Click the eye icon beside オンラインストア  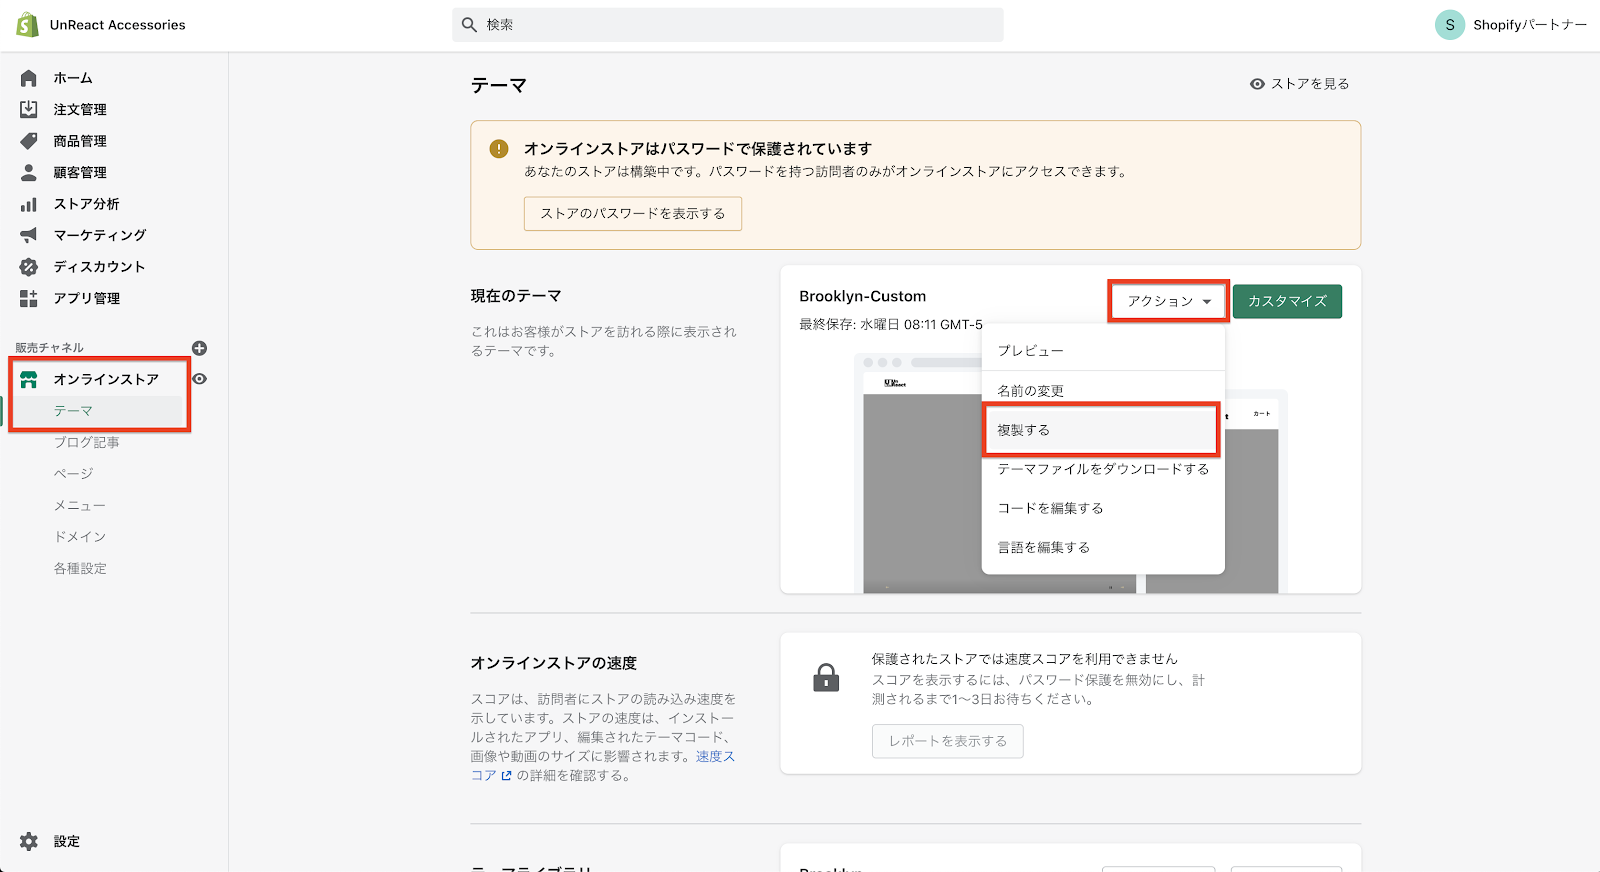coord(200,379)
